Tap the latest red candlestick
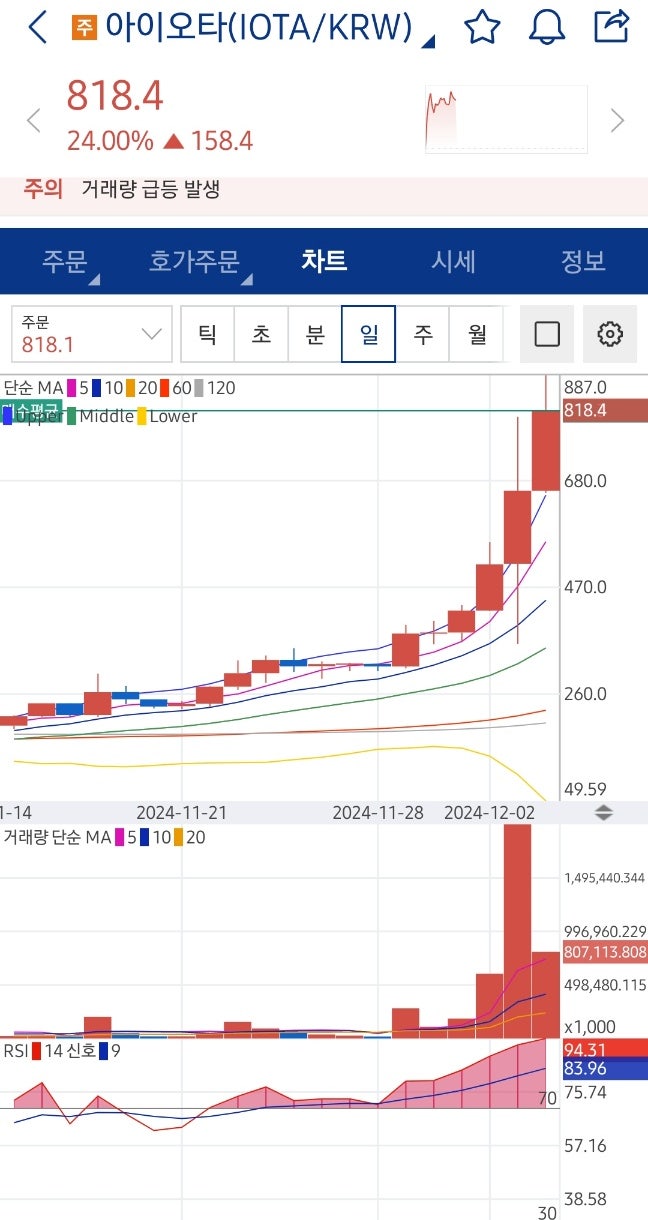The image size is (648, 1220). tap(545, 450)
